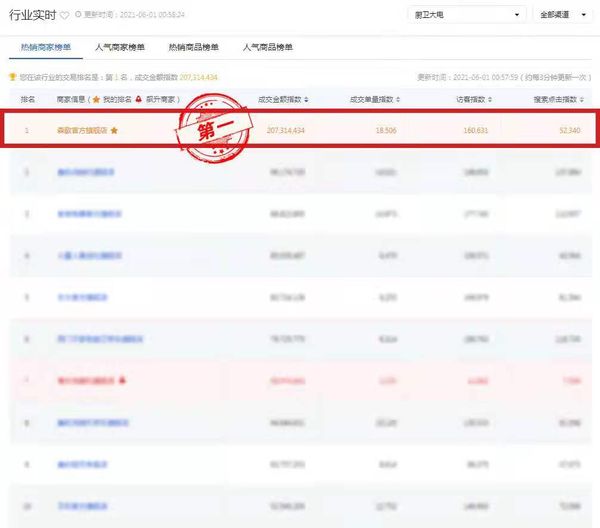Click the 207,314,434 index value in ranking notice
Screen dimensions: 600x528
(198, 77)
